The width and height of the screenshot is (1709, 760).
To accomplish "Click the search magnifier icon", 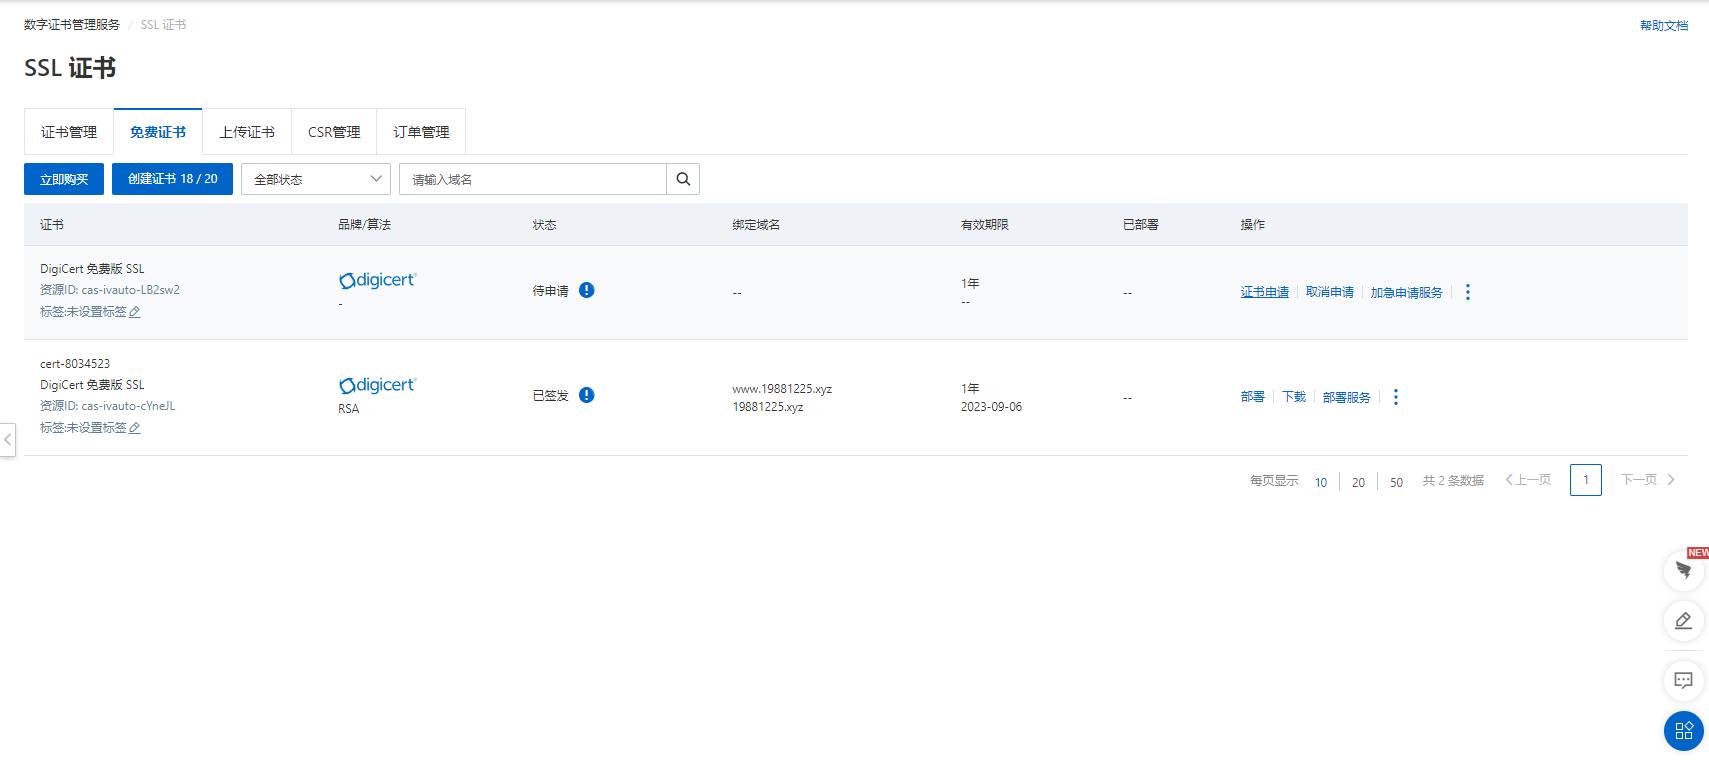I will tap(683, 179).
